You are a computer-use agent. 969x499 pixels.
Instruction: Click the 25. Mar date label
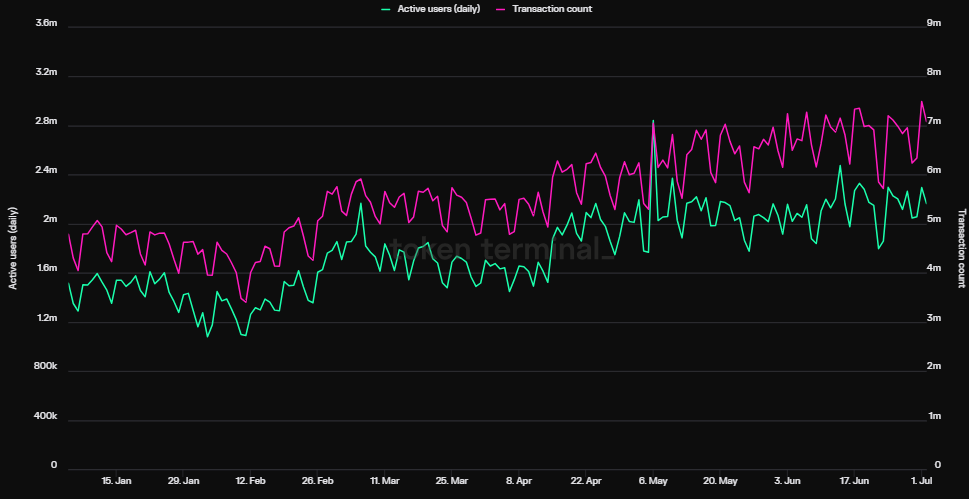(x=452, y=480)
